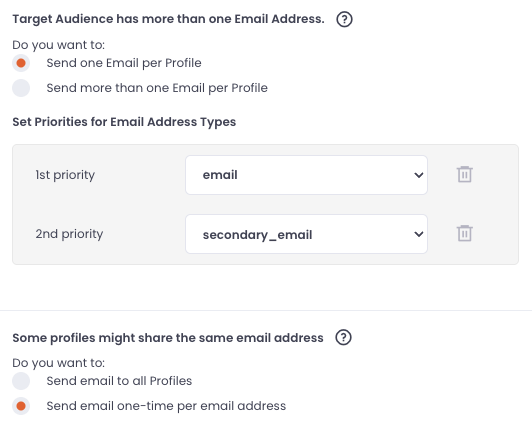The height and width of the screenshot is (438, 532).
Task: Click the 'Send email to all Profiles' label
Action: click(119, 381)
